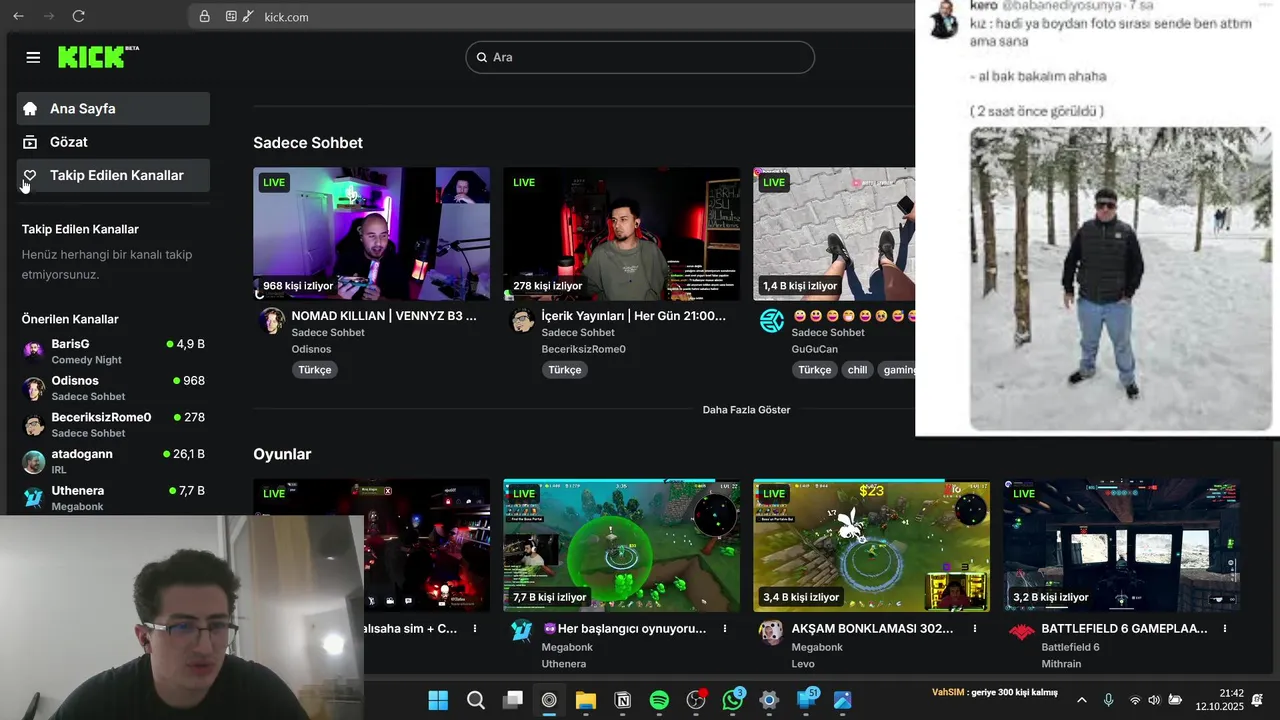Click Levo channel avatar
1280x720 pixels.
771,632
